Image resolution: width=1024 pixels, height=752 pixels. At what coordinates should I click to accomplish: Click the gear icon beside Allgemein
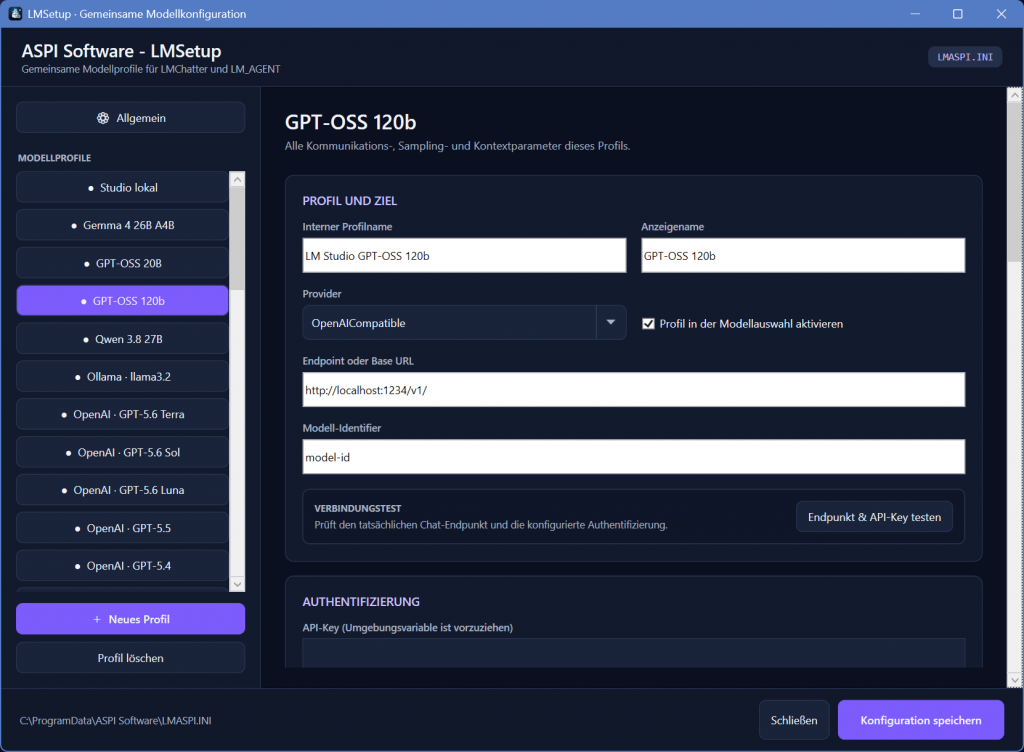coord(103,118)
